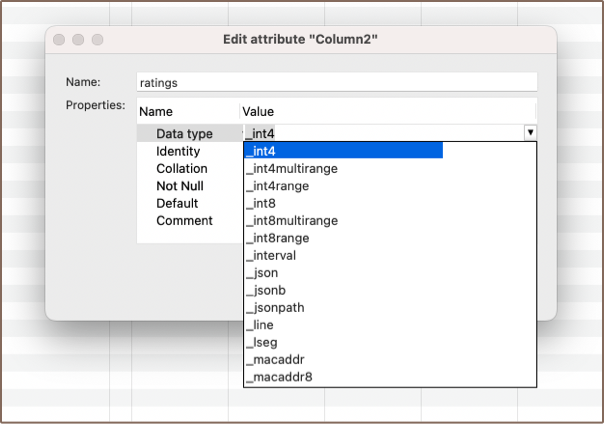Viewport: 604px width, 424px height.
Task: Select the Collation property row
Action: 182,169
